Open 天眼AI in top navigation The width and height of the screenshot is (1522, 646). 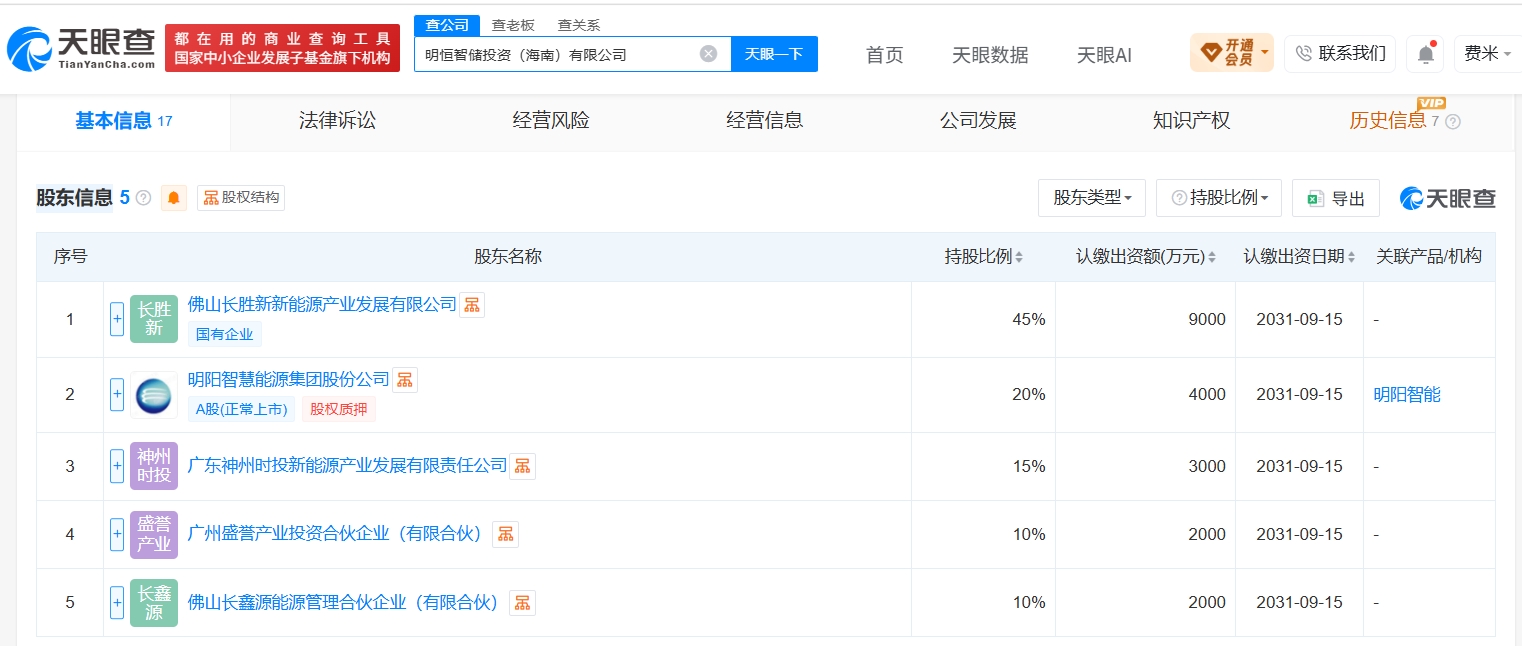tap(1104, 55)
